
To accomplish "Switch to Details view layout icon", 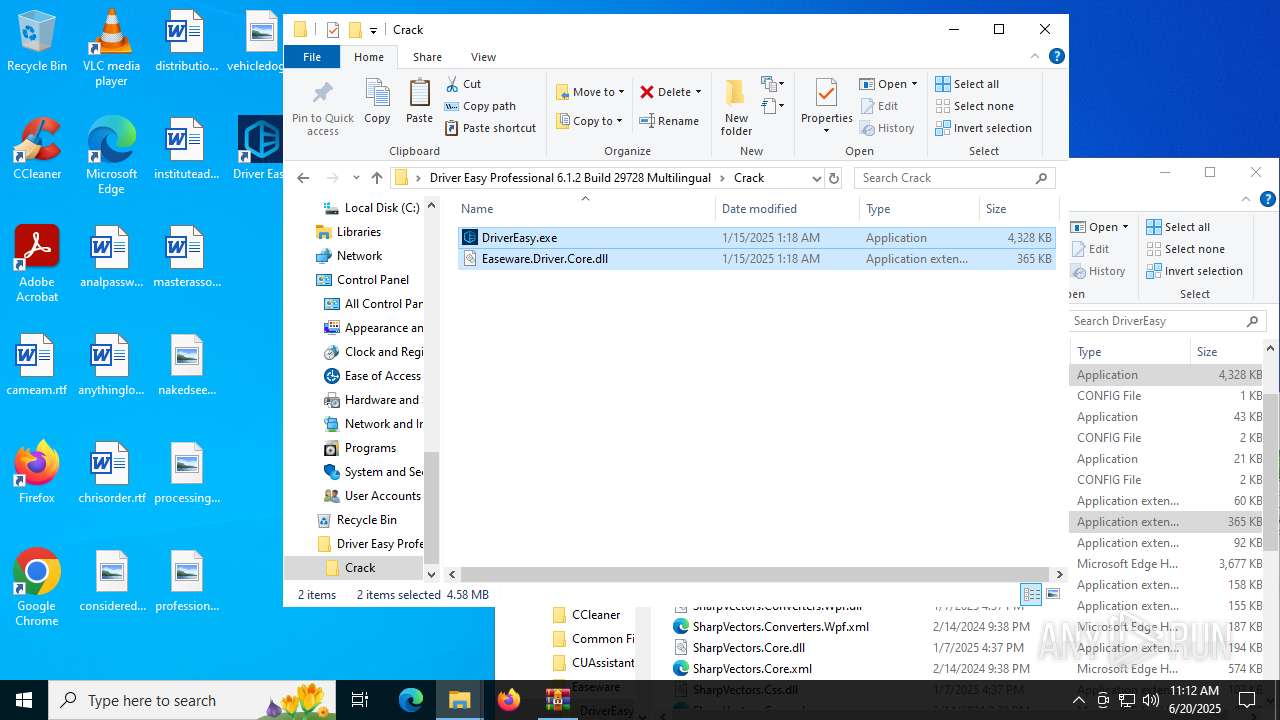I will pos(1031,594).
